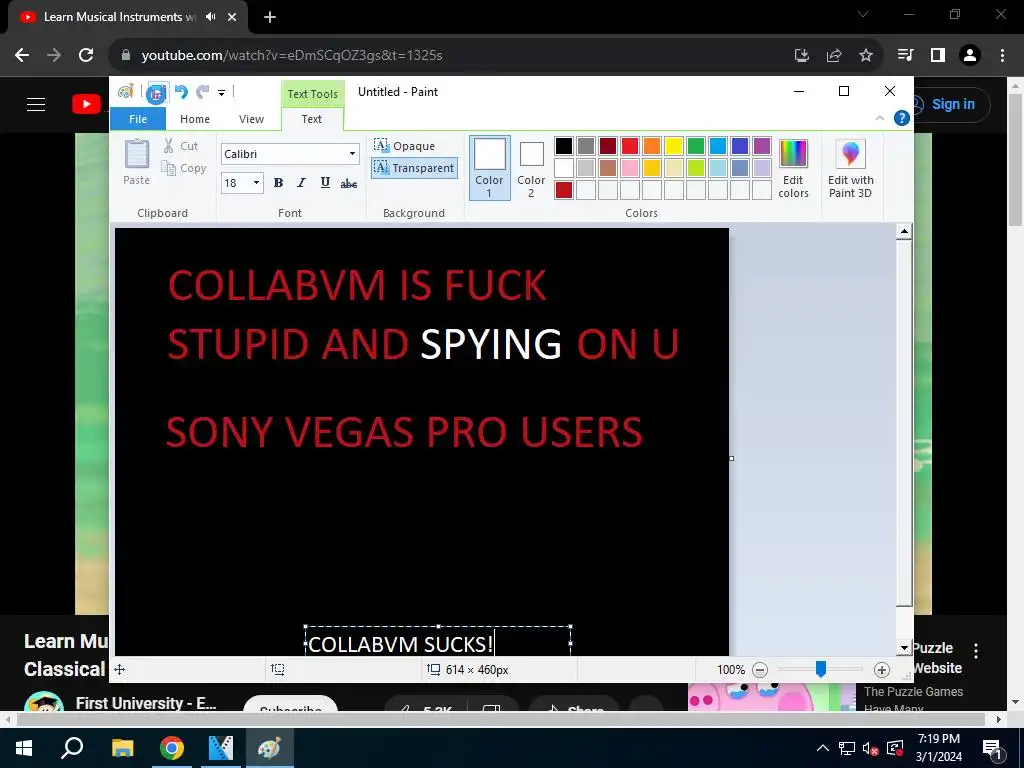Open Edit colors rainbow palette
Screen dimensions: 1024x768
point(793,168)
